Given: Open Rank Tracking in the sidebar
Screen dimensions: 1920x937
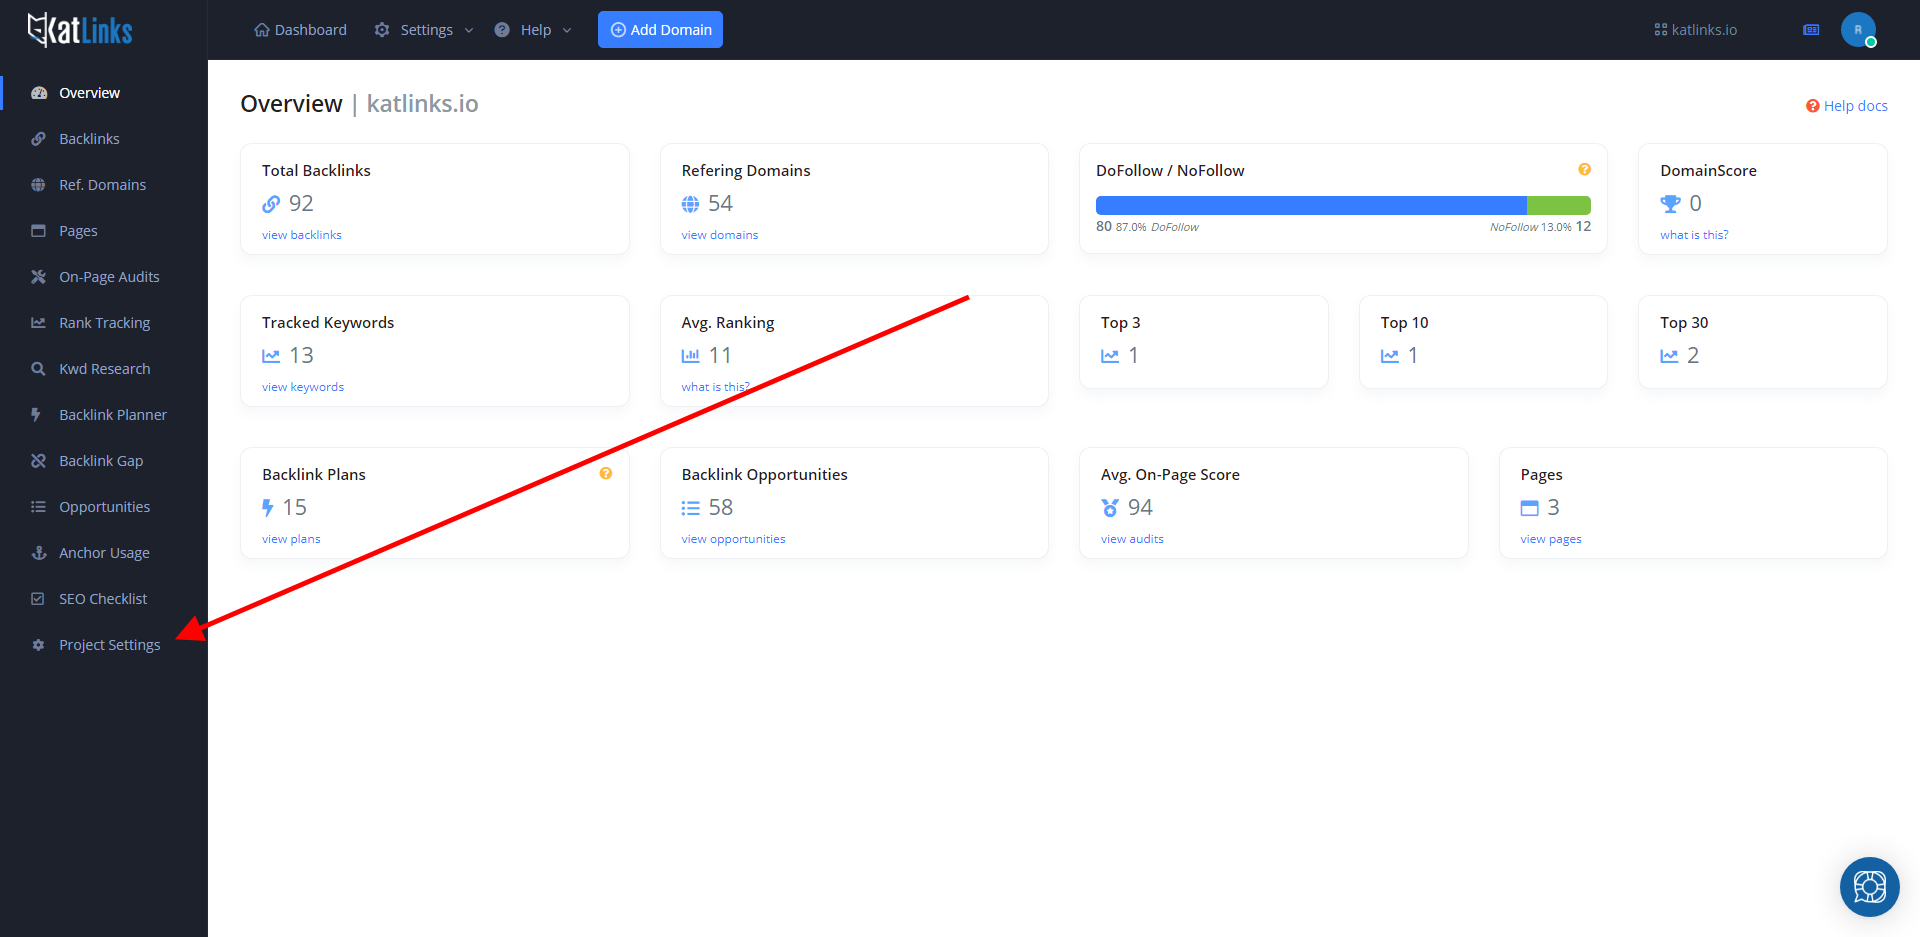Looking at the screenshot, I should click(x=104, y=323).
